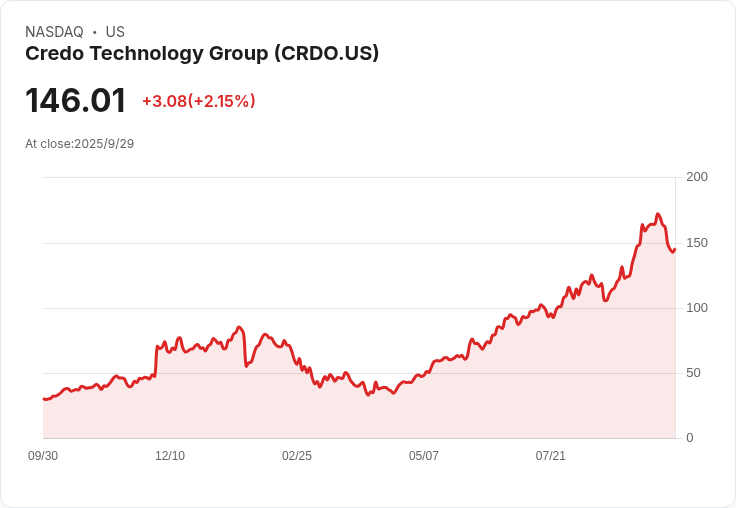Viewport: 736px width, 508px height.
Task: Select the 05/07 date on x-axis
Action: [x=423, y=456]
